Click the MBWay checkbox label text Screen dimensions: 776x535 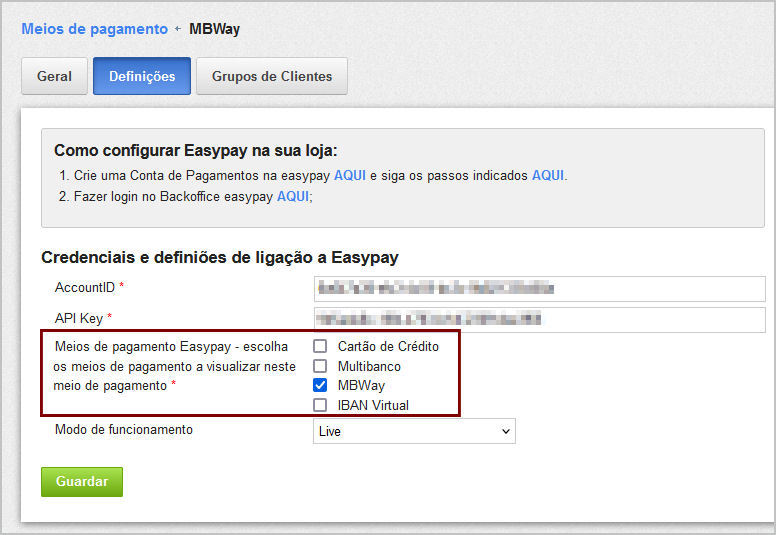[361, 386]
